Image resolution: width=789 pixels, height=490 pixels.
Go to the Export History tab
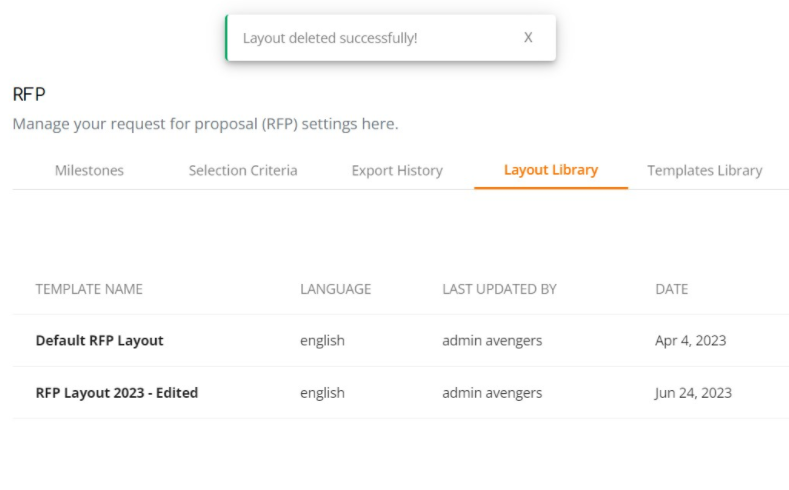point(397,171)
